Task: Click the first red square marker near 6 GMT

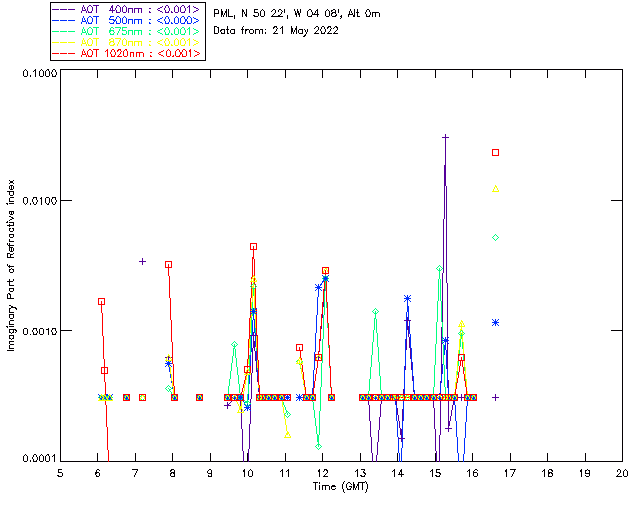Action: [x=101, y=301]
